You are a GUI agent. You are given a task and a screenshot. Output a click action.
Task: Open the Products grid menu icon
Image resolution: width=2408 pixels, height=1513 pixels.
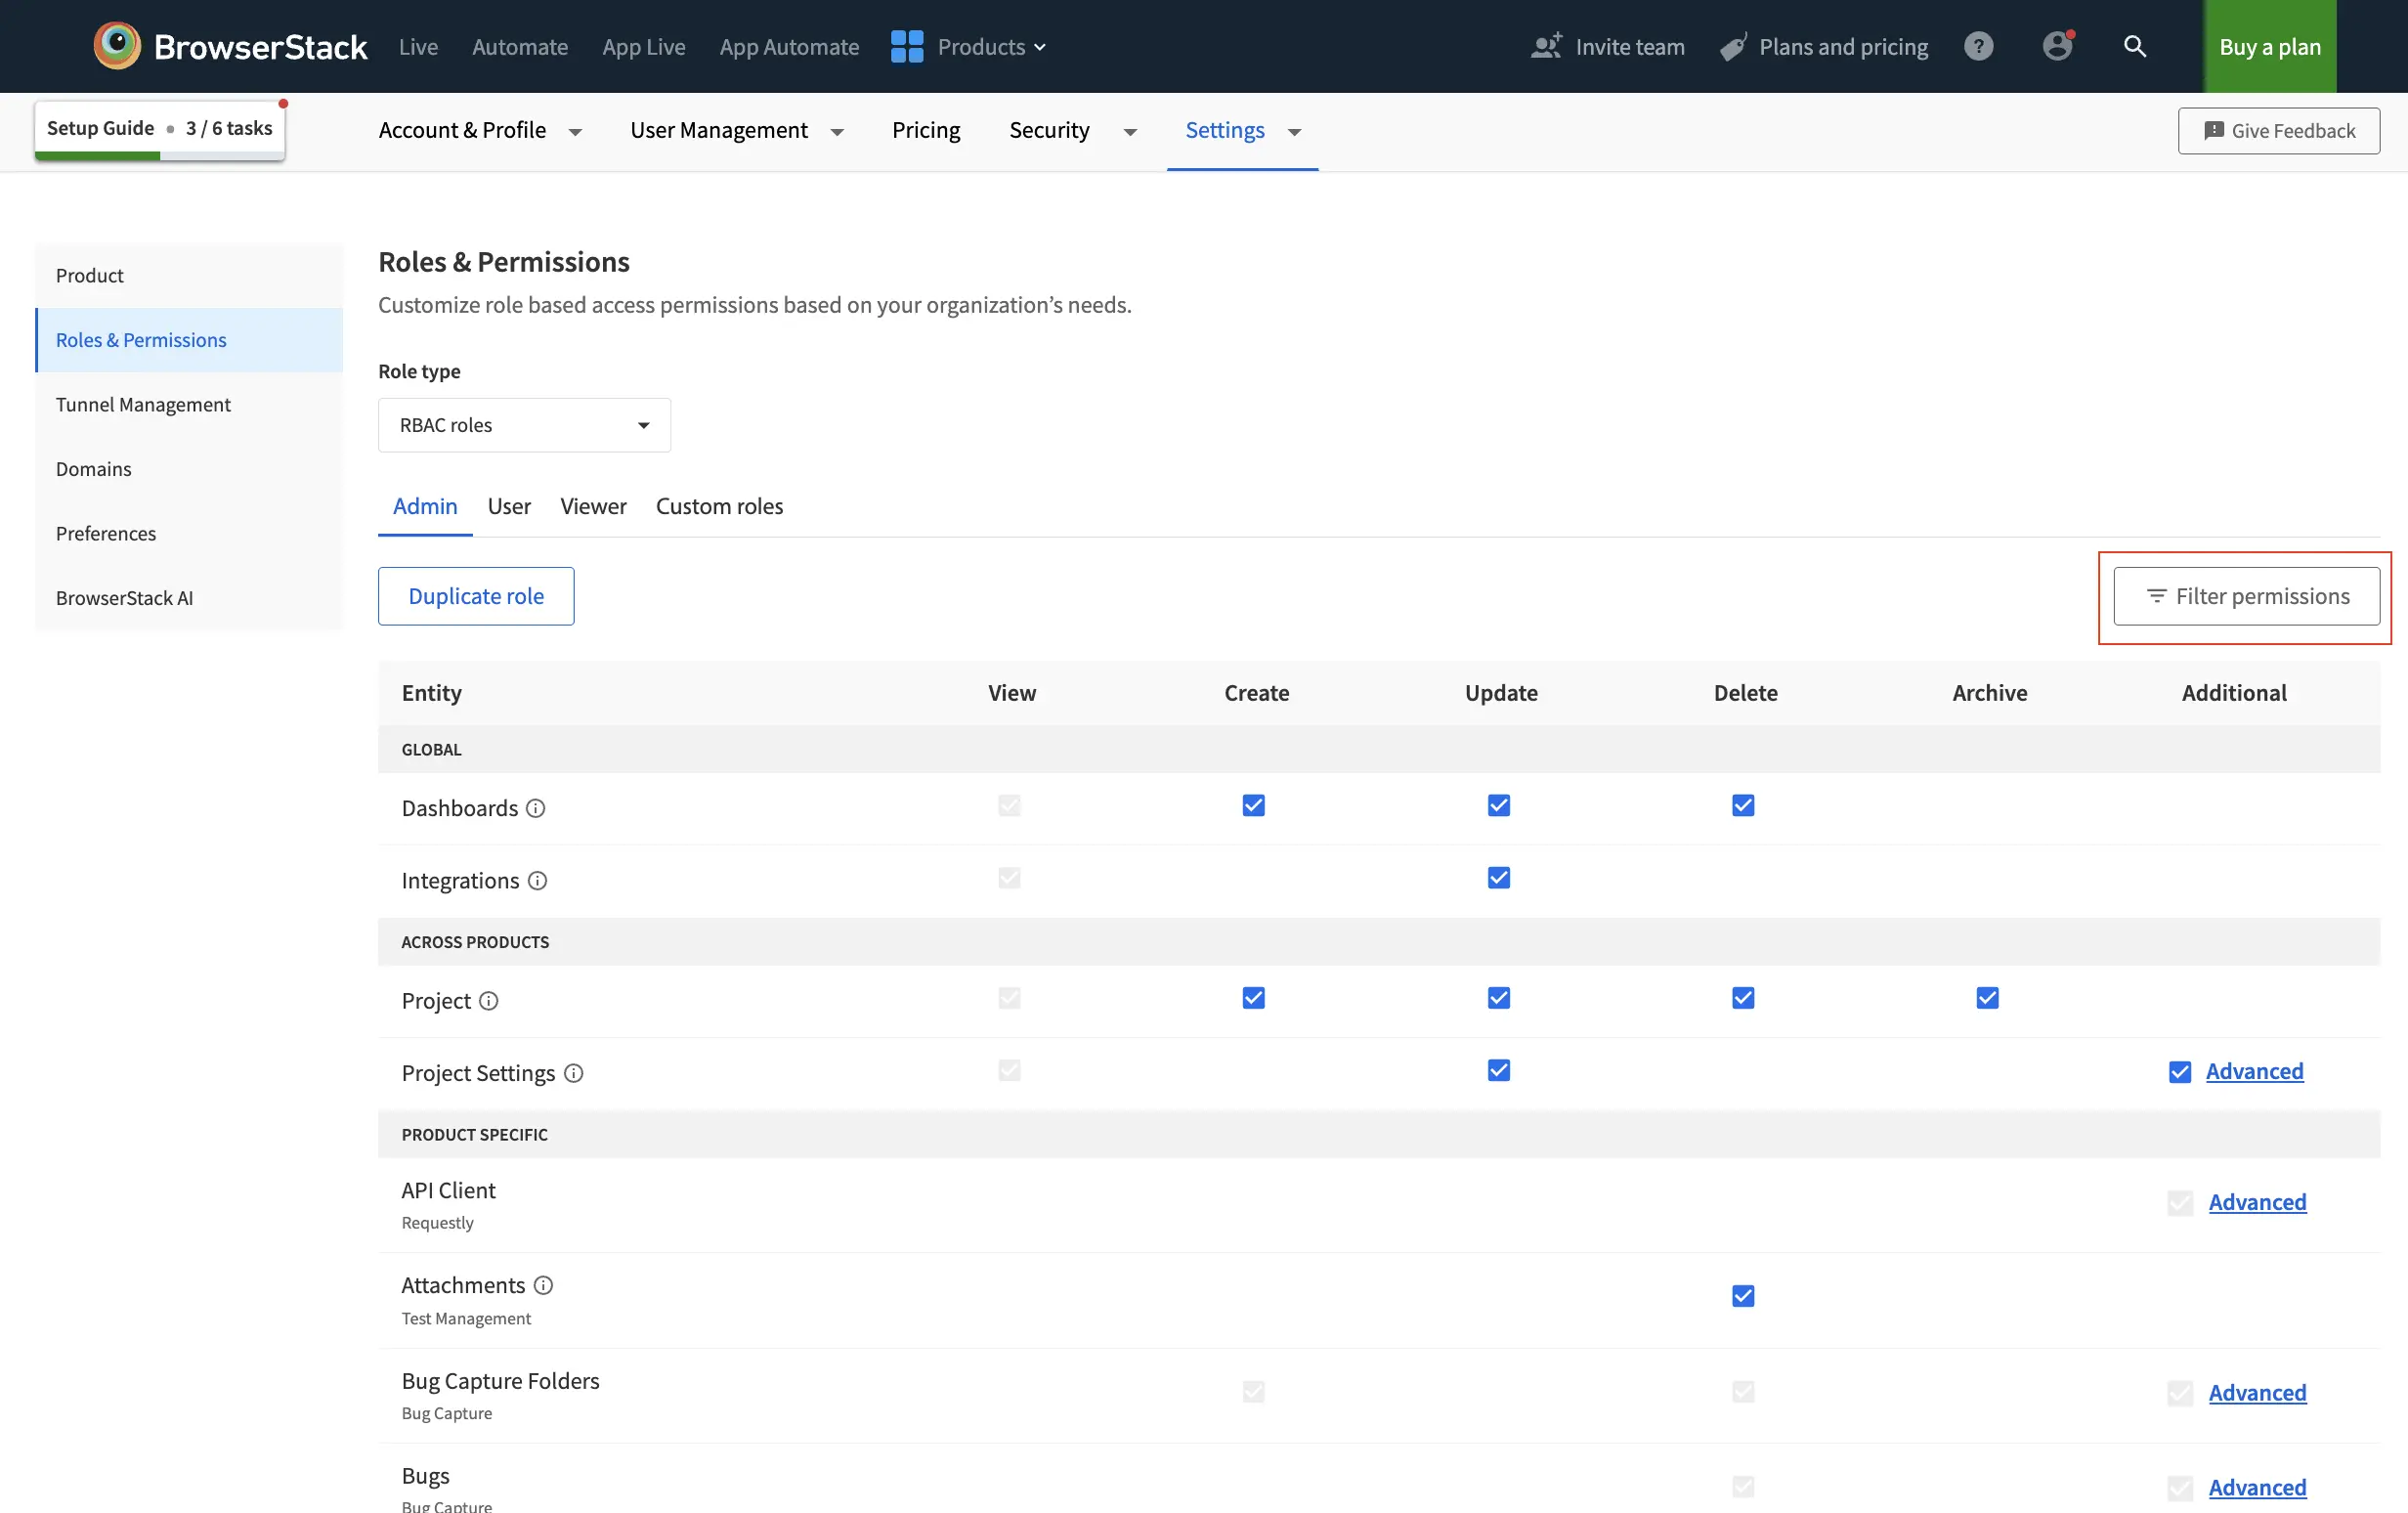click(x=904, y=46)
